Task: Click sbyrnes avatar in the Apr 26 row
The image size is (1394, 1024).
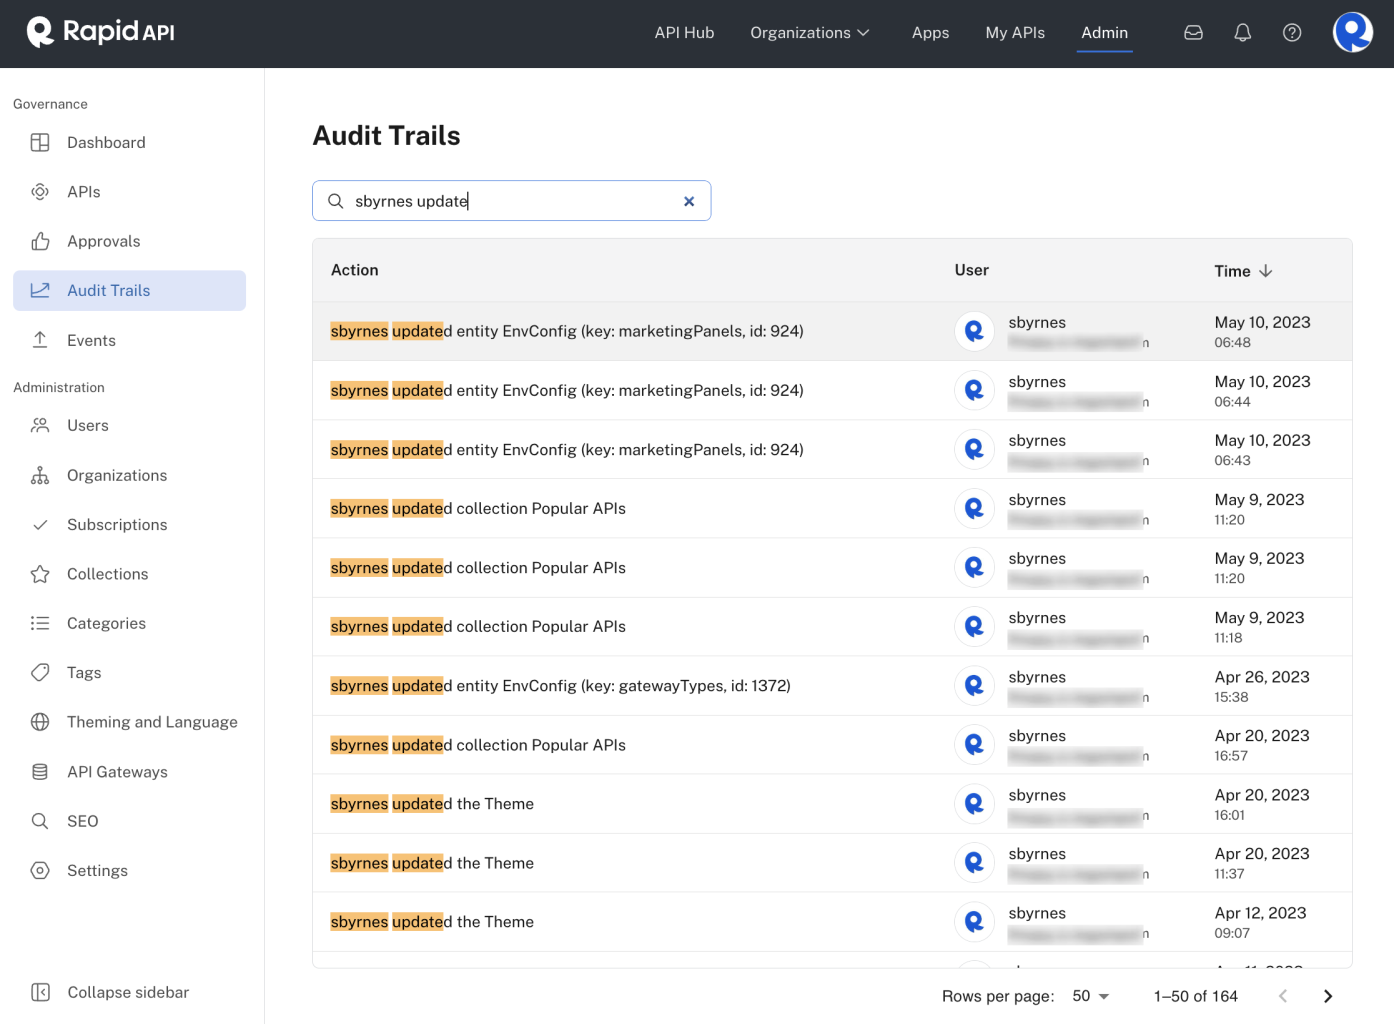Action: (974, 686)
